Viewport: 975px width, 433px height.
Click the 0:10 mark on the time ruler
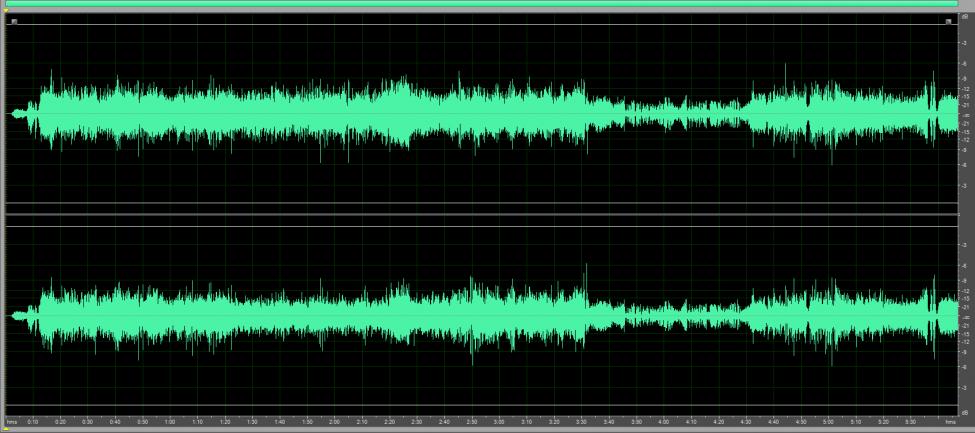click(x=33, y=422)
